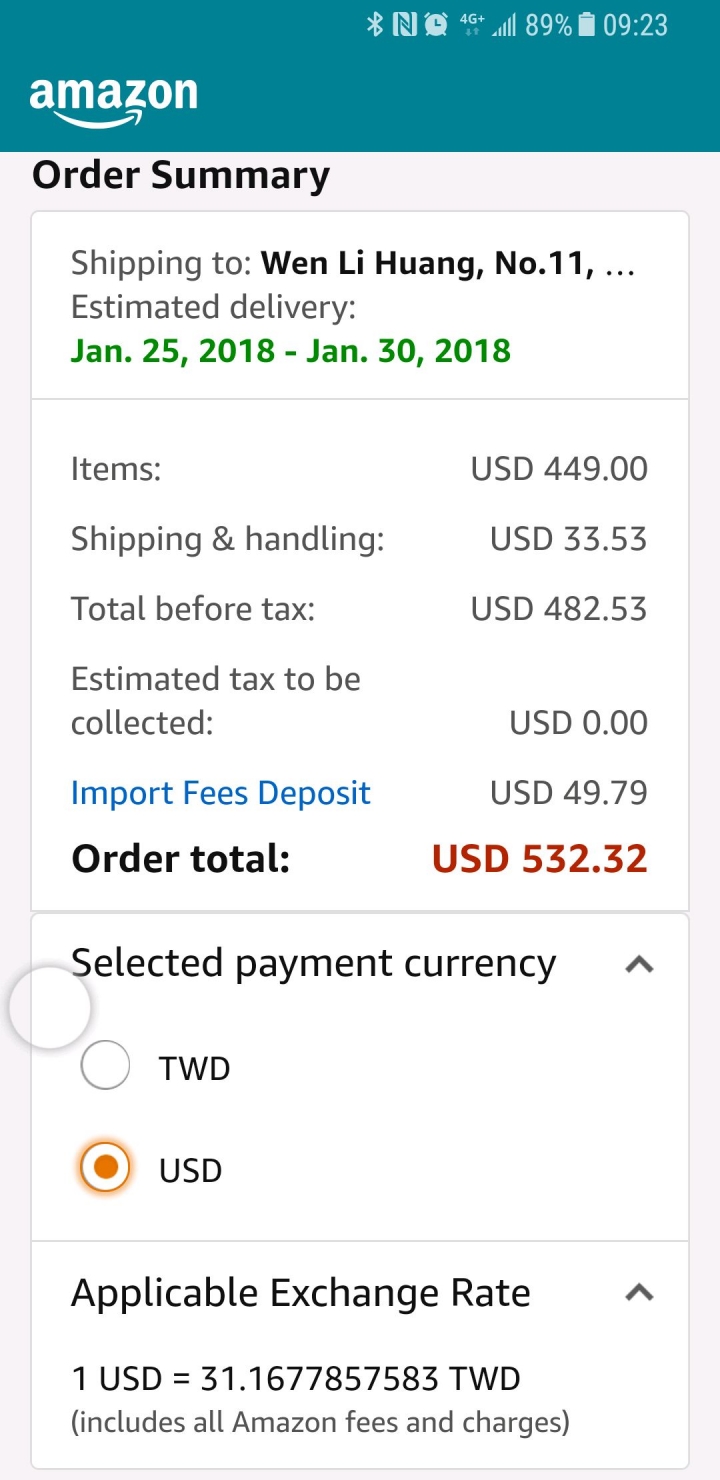Tap the Items USD 449.00 row
720x1480 pixels.
coord(359,468)
